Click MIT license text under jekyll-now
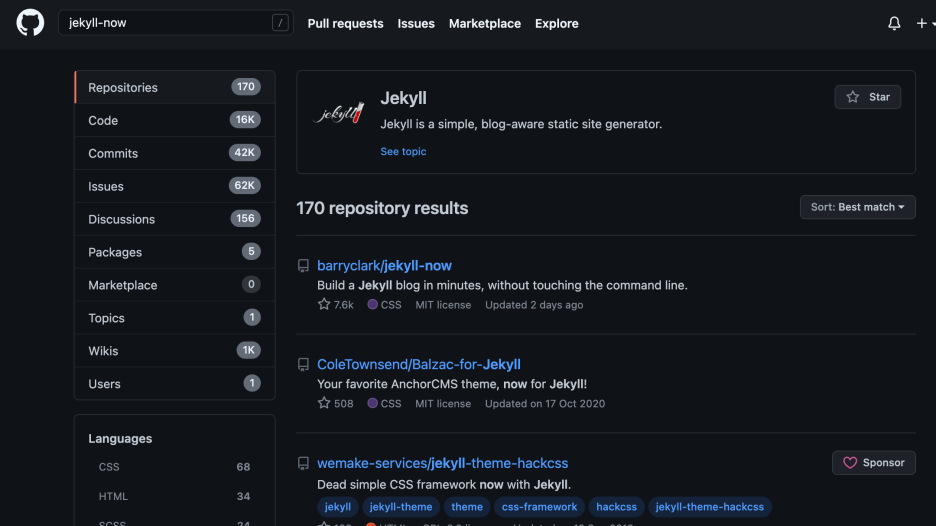Screen dimensions: 936x526 coord(443,304)
